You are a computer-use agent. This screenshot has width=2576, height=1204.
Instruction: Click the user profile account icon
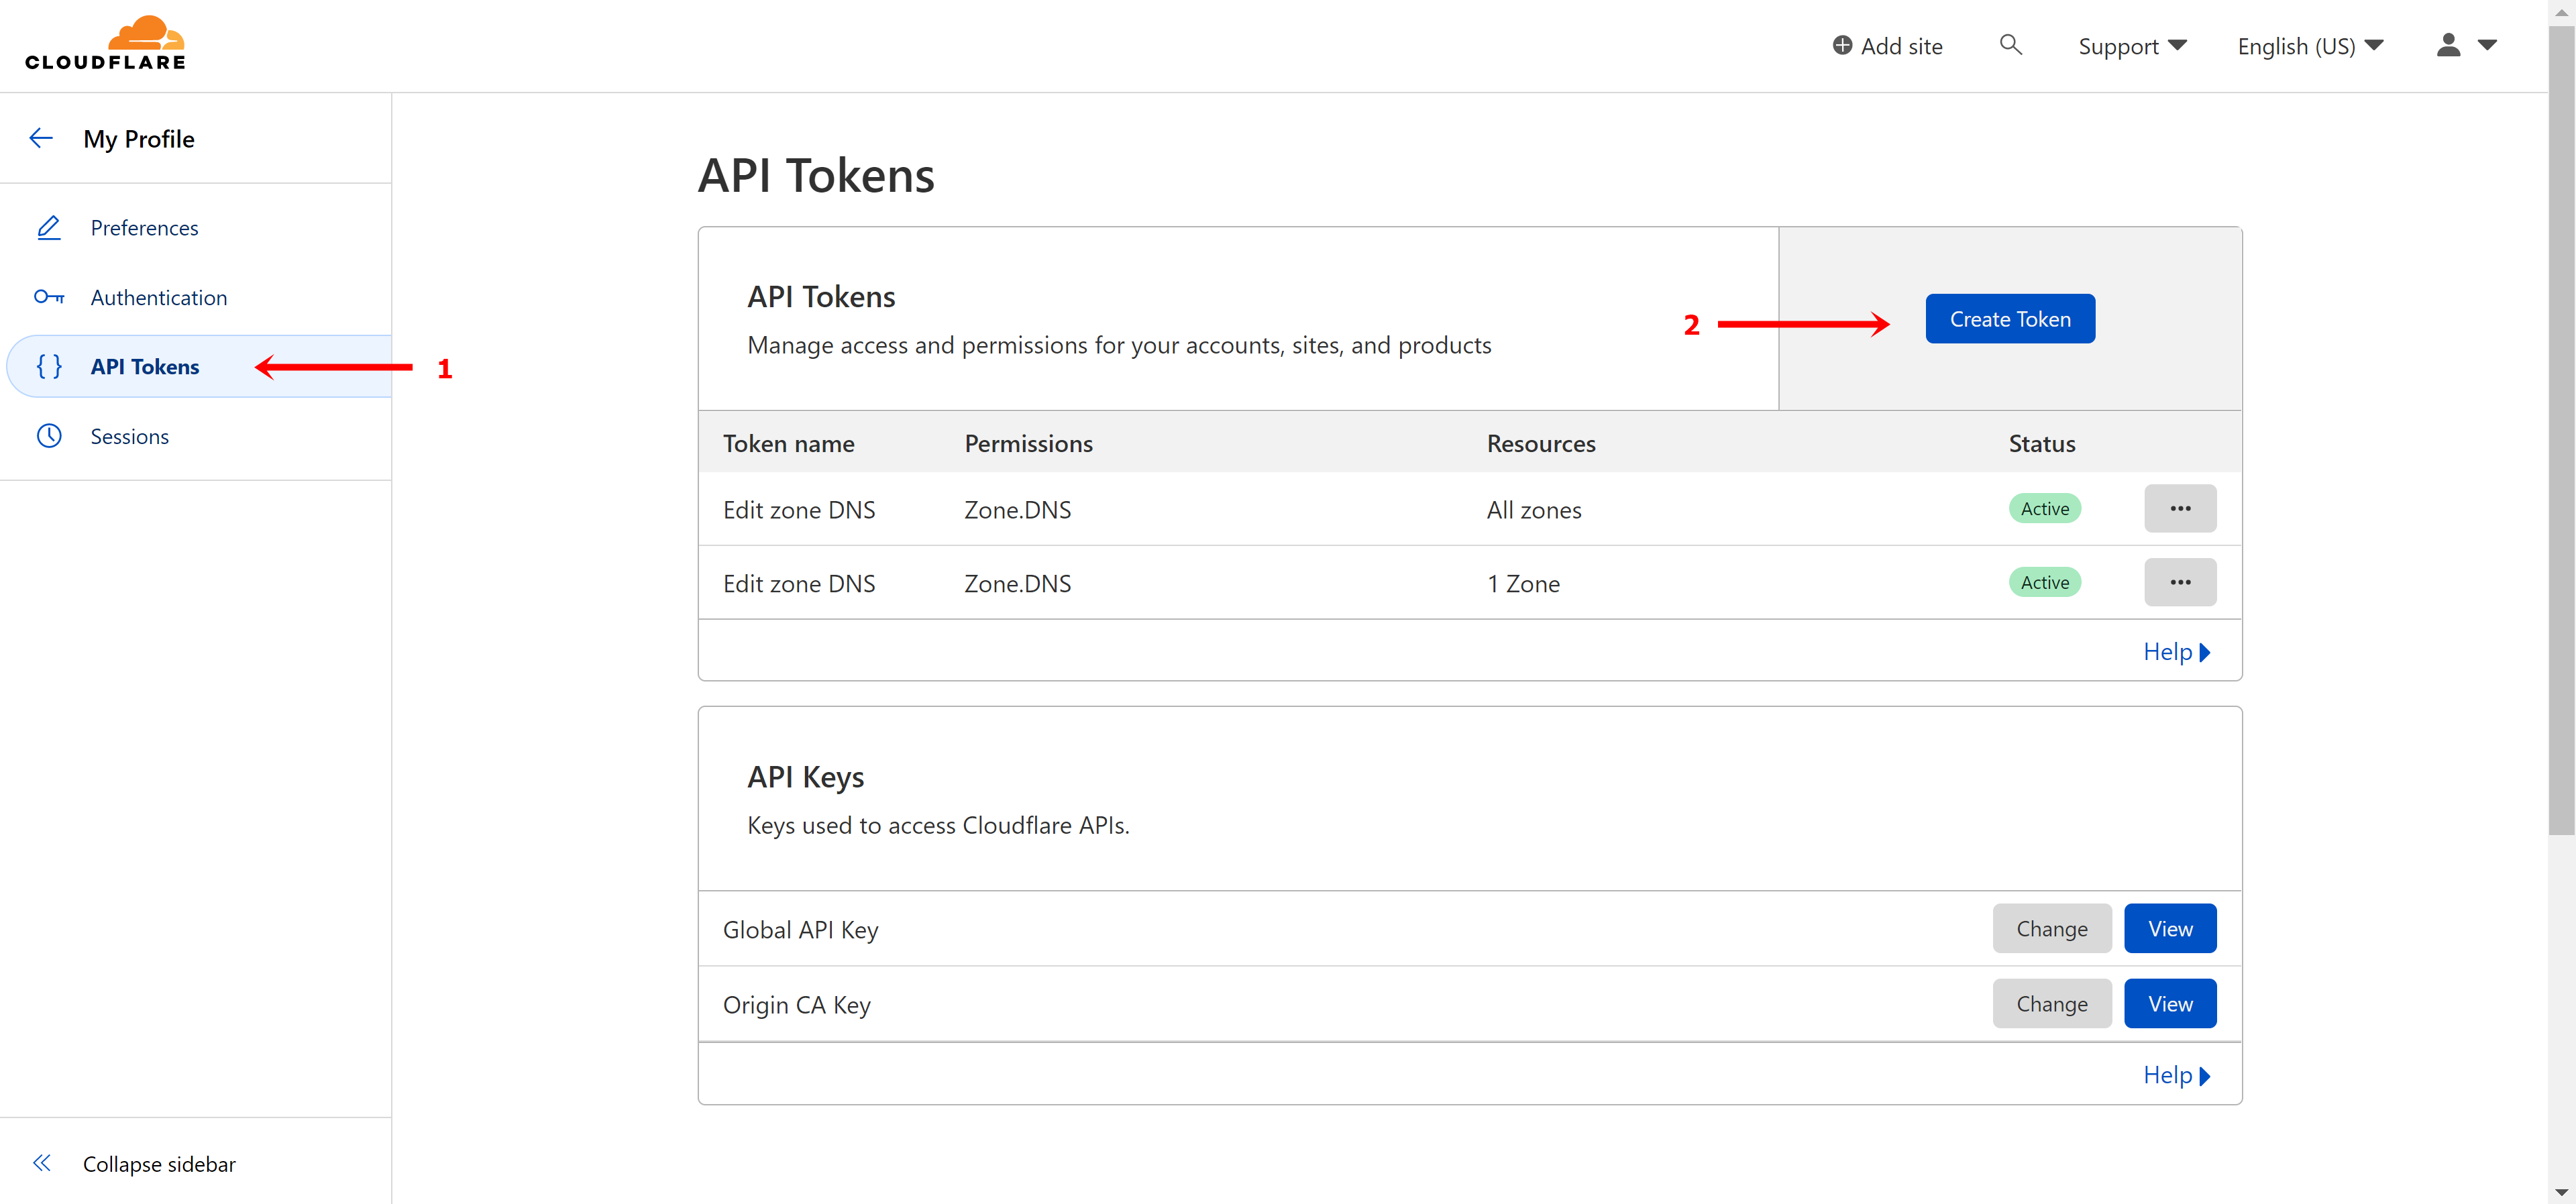pos(2448,44)
